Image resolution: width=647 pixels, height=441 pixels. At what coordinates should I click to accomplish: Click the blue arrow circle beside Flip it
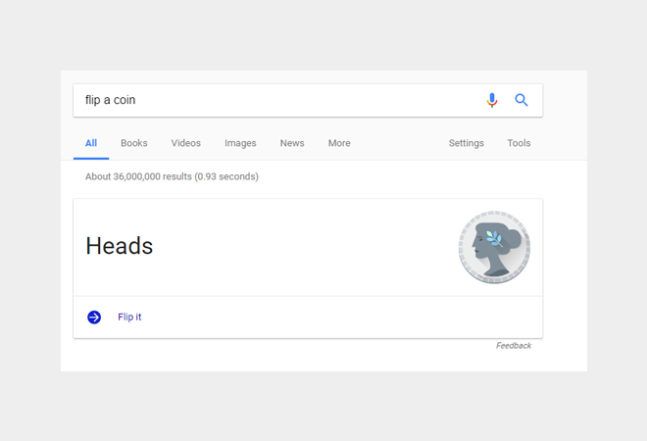tap(94, 317)
